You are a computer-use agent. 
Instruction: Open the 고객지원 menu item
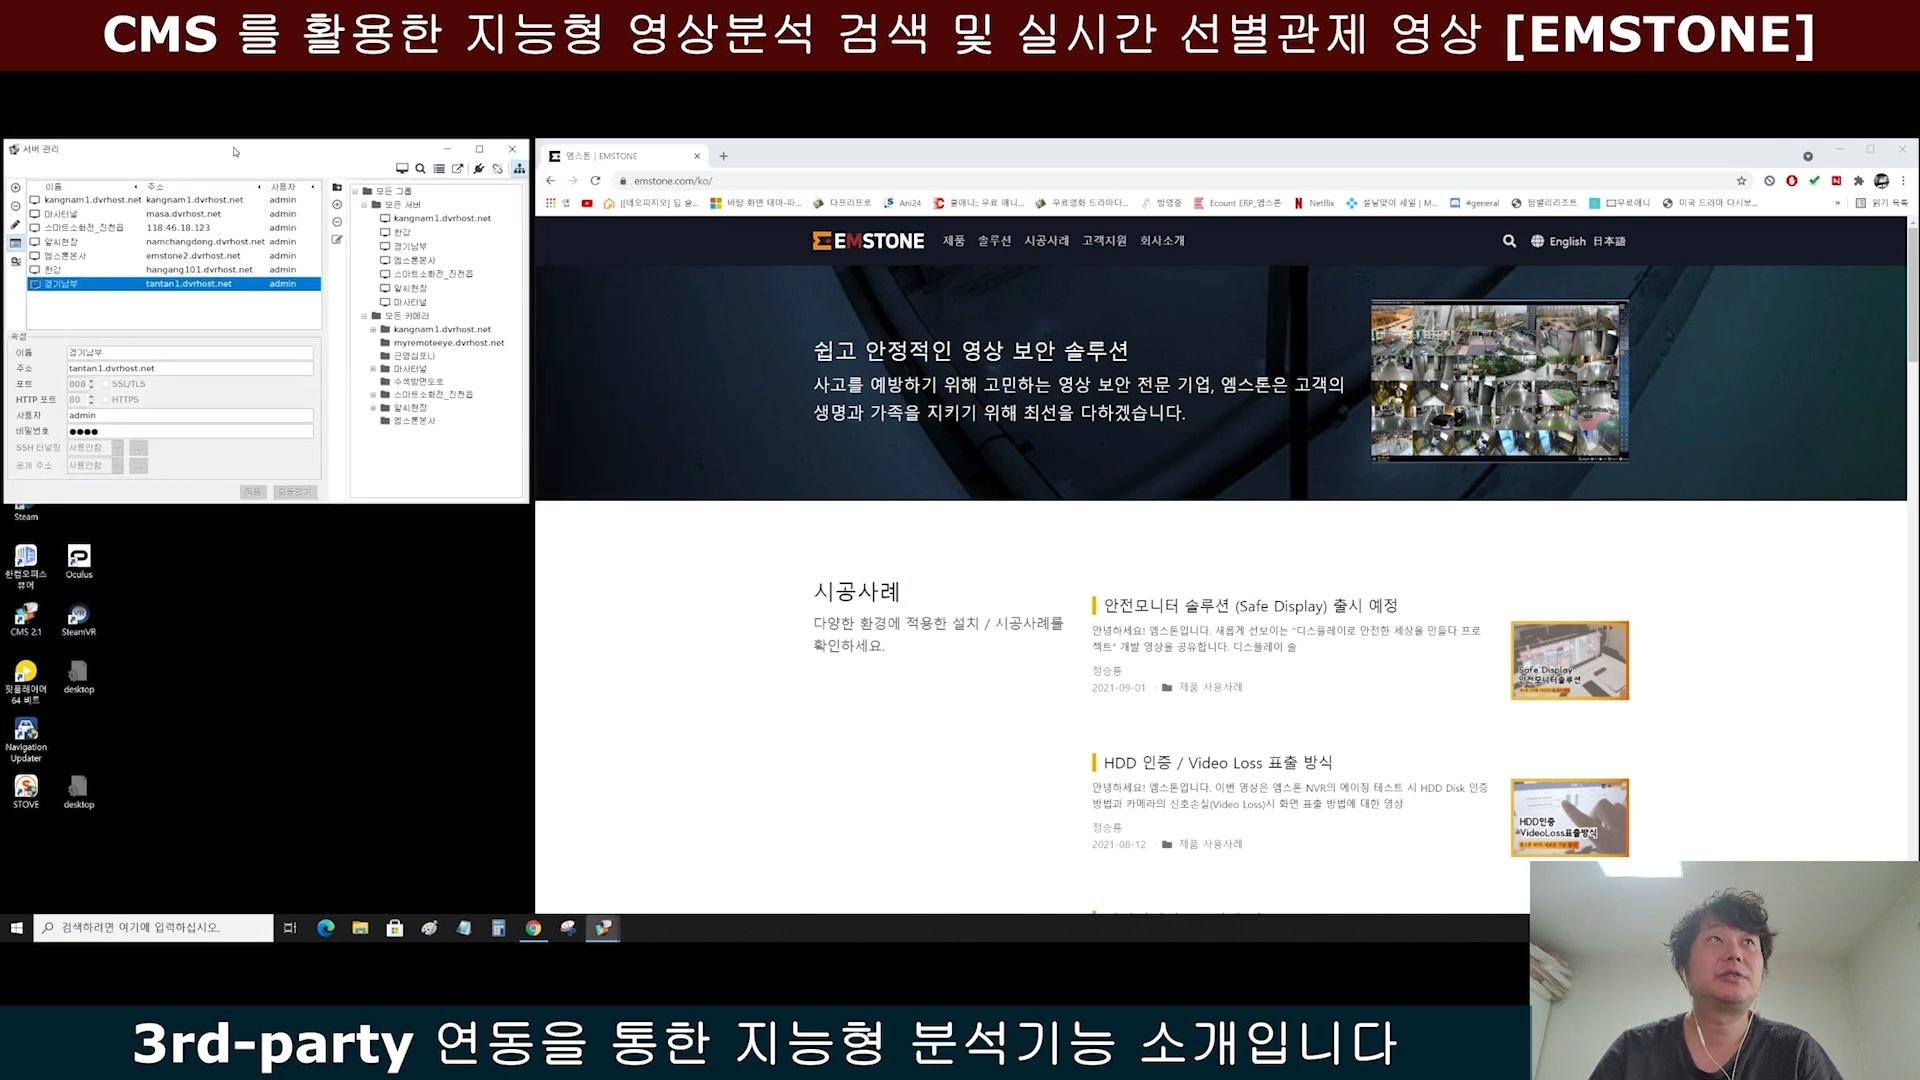pyautogui.click(x=1104, y=241)
